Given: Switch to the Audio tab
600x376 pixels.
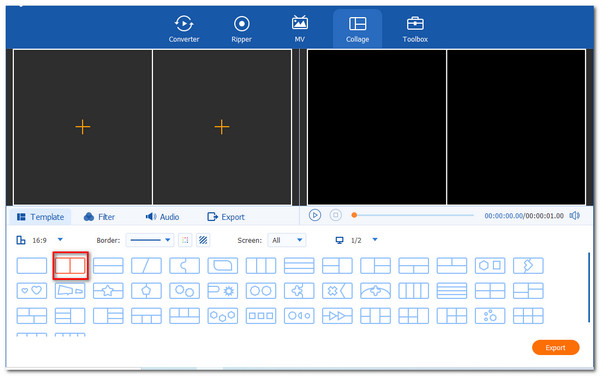Looking at the screenshot, I should (x=162, y=217).
